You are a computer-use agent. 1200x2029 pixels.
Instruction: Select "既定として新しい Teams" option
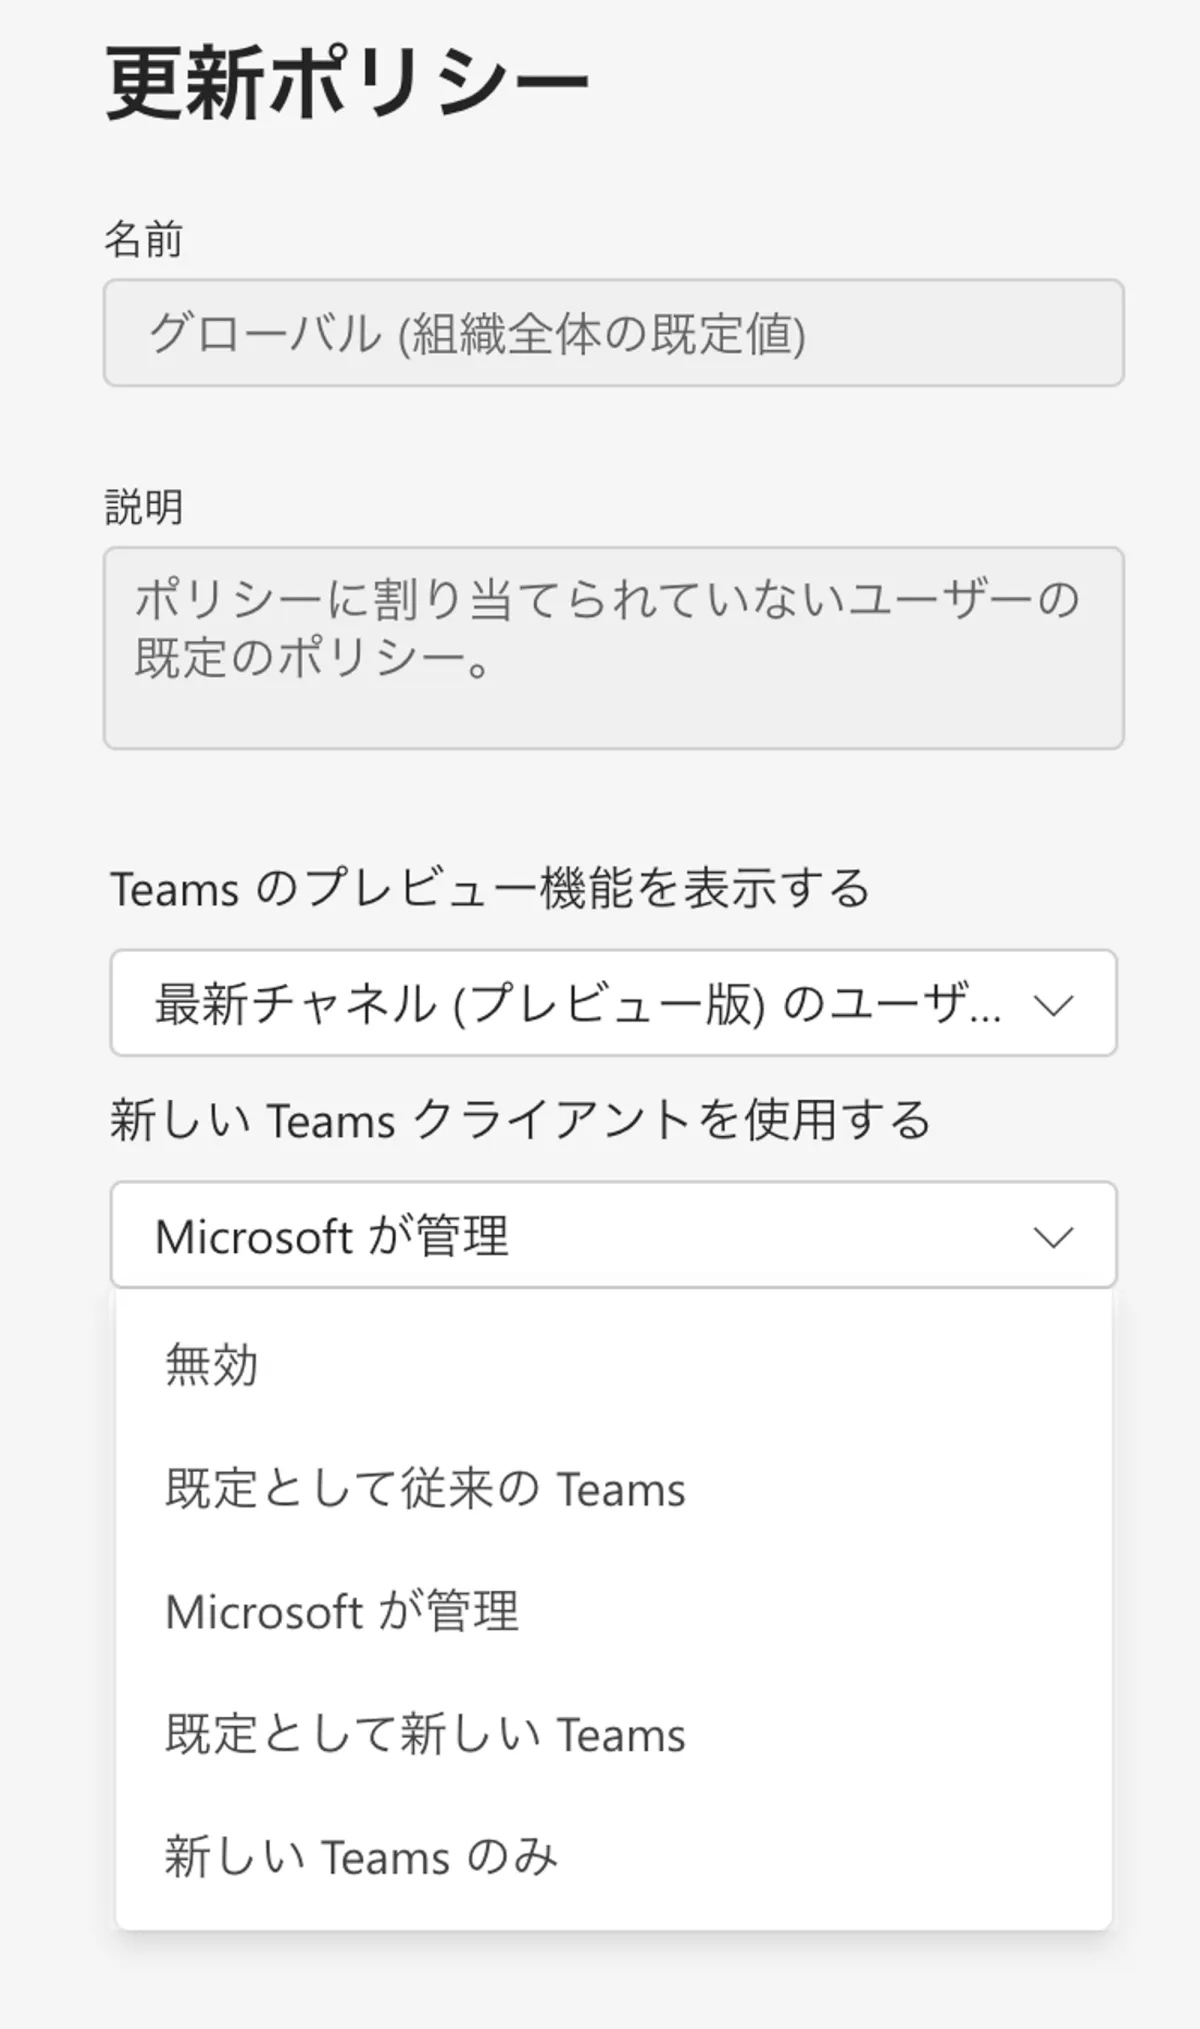[x=425, y=1734]
